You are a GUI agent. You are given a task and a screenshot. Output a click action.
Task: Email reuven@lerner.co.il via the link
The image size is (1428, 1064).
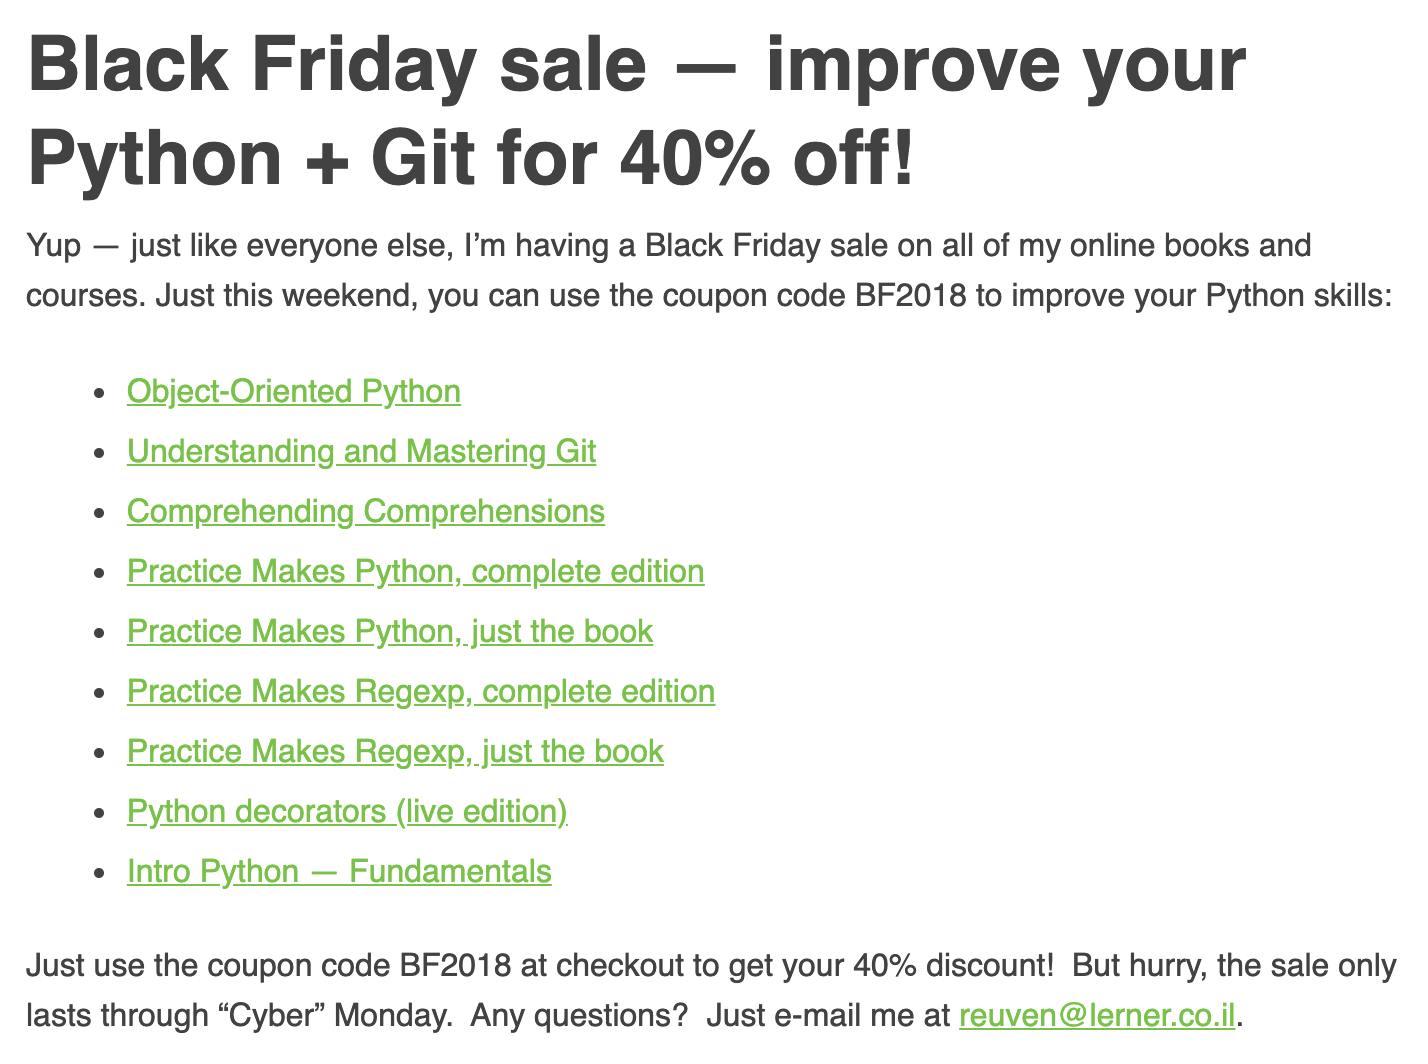click(1098, 1015)
